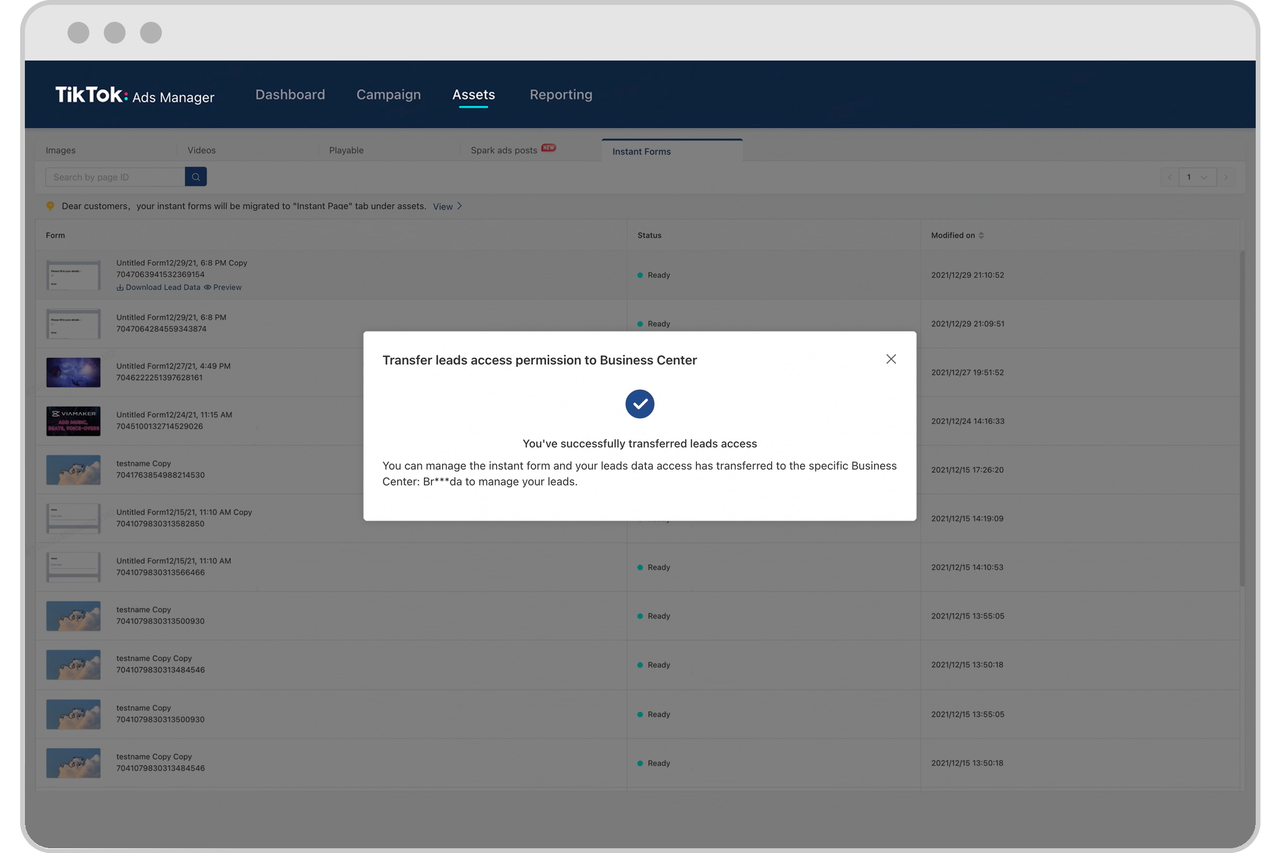Sort by Modified on column
Viewport: 1280px width, 853px height.
[981, 236]
